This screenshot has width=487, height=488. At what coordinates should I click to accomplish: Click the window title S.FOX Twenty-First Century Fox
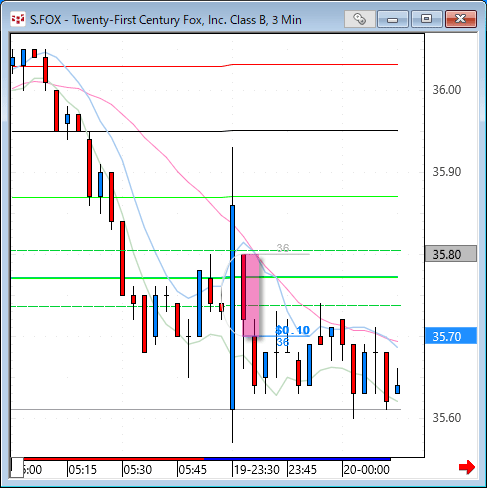[x=166, y=20]
